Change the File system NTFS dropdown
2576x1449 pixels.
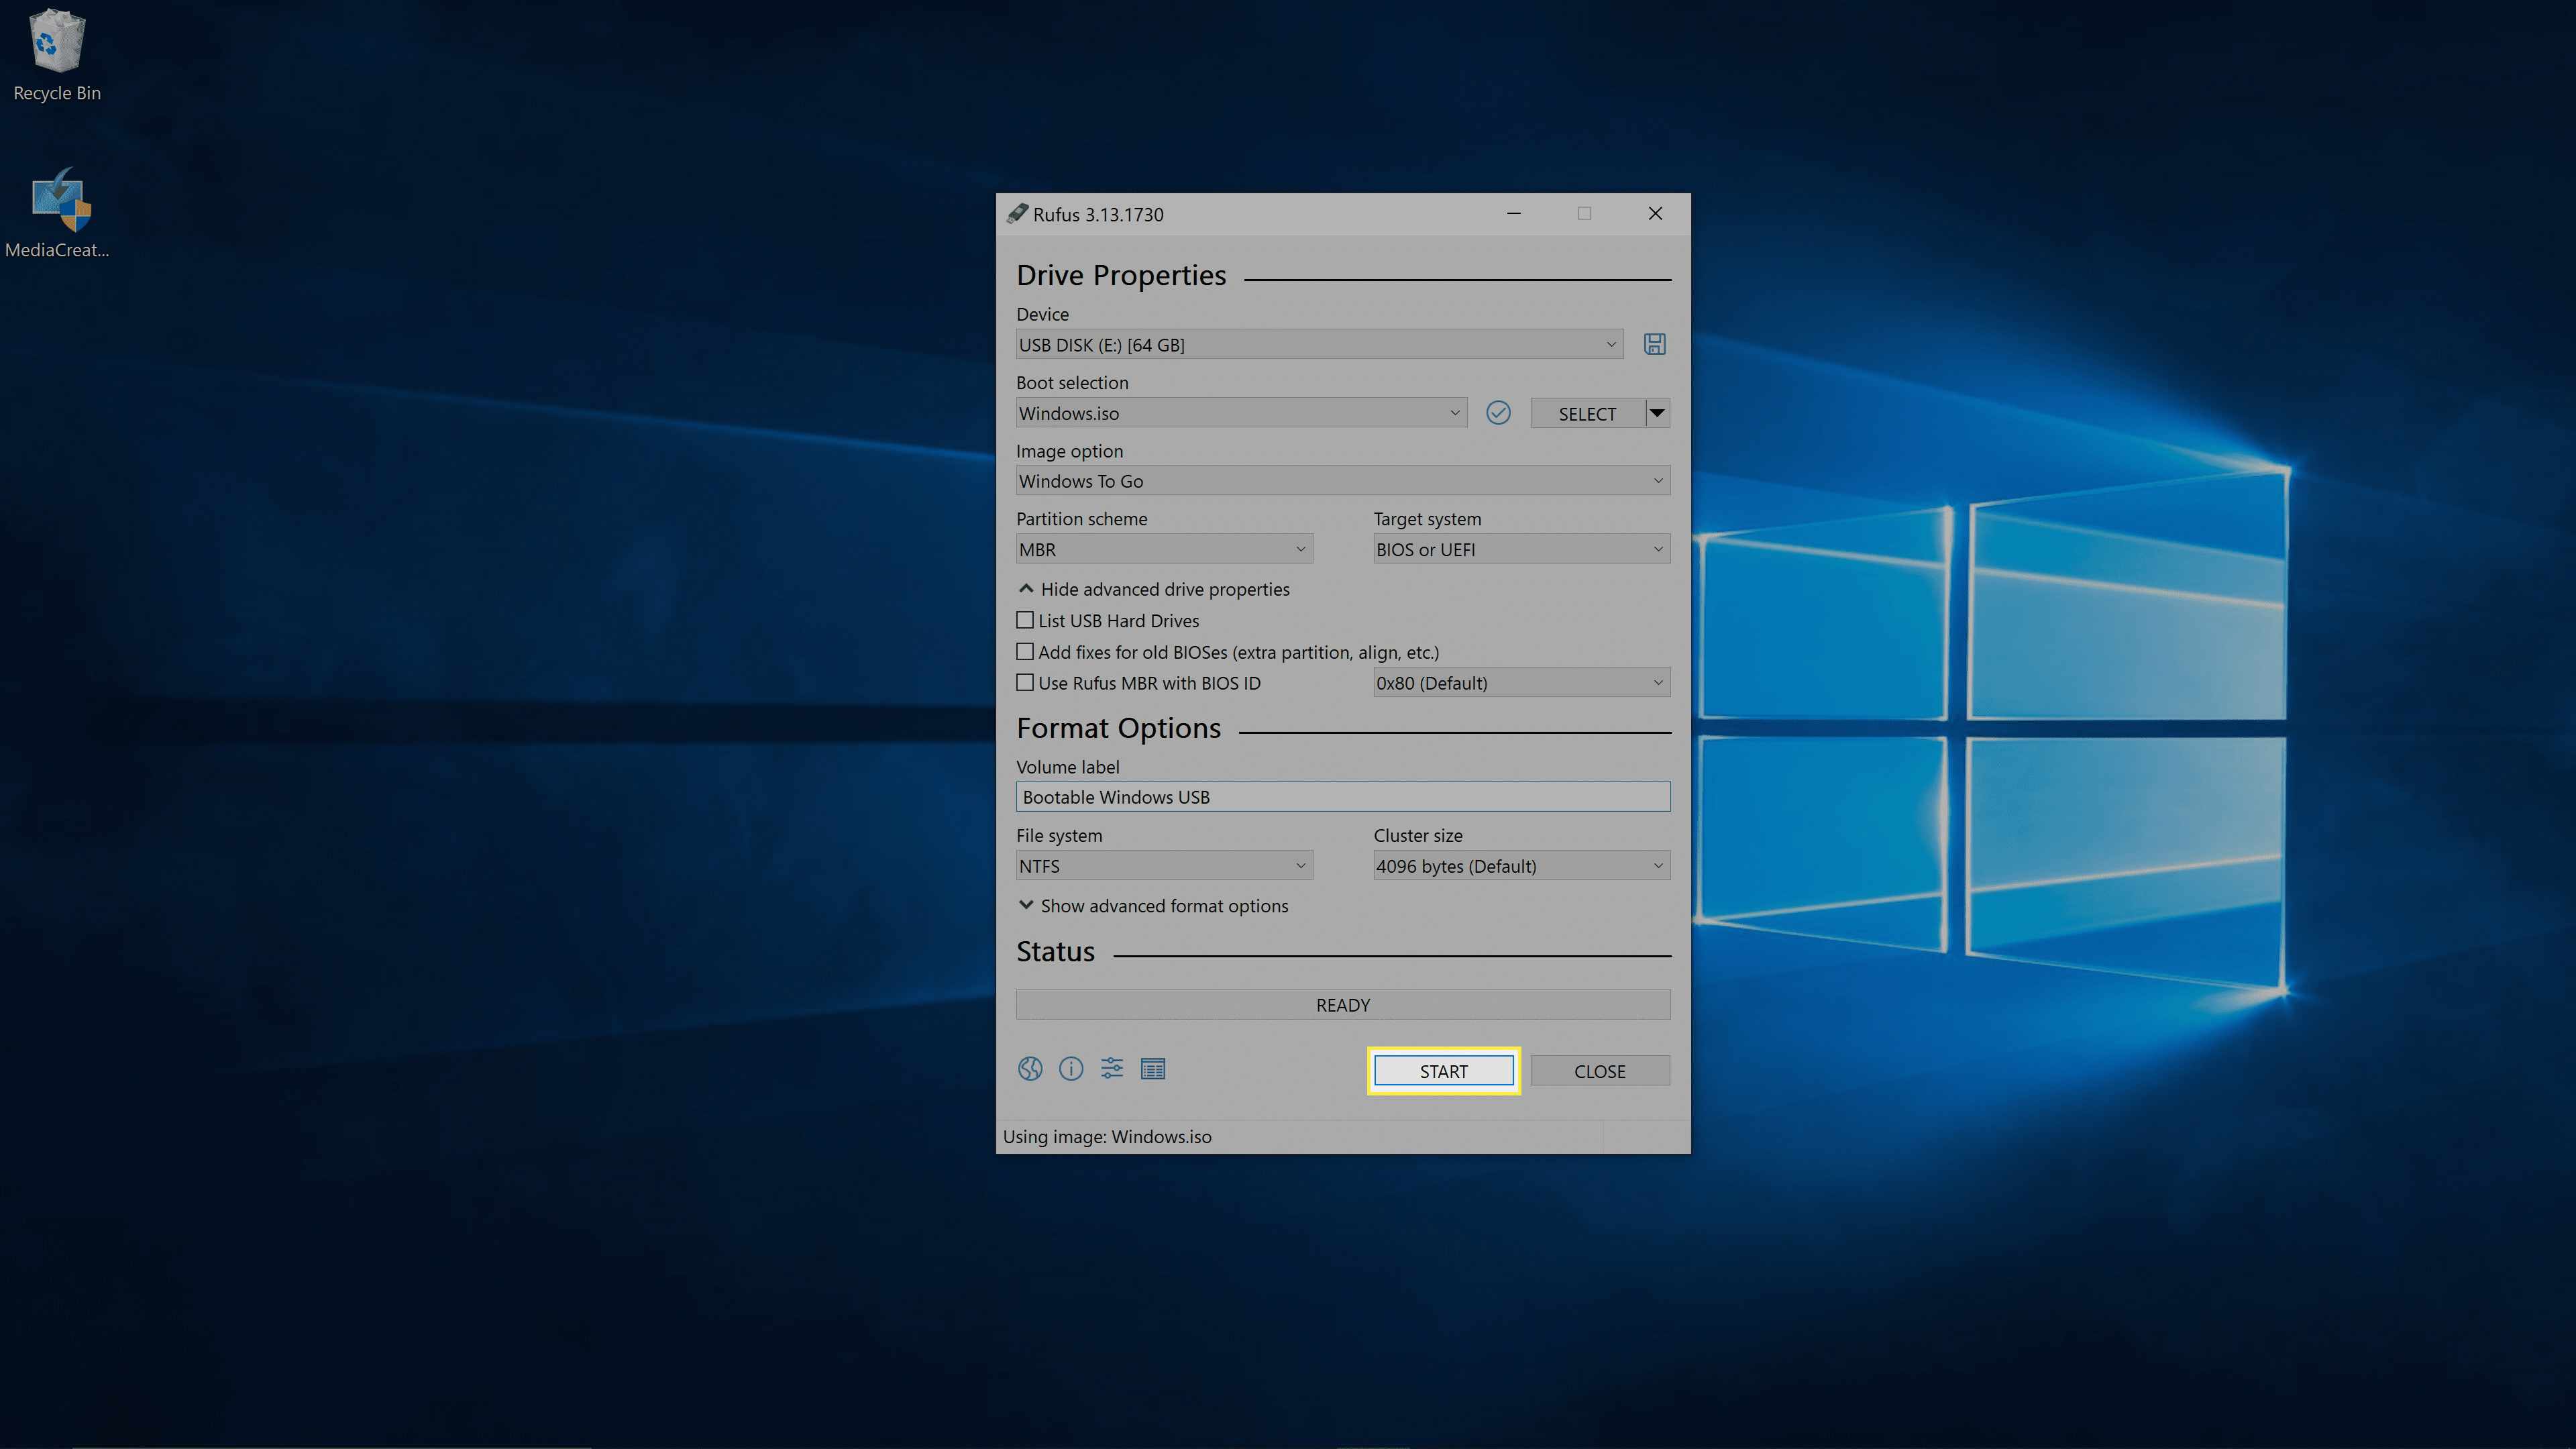click(x=1163, y=865)
